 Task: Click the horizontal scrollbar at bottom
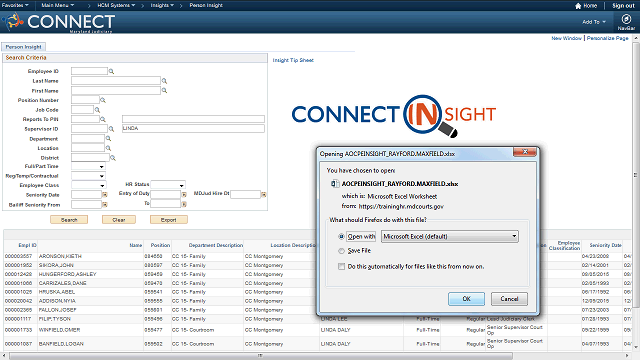tap(261, 356)
